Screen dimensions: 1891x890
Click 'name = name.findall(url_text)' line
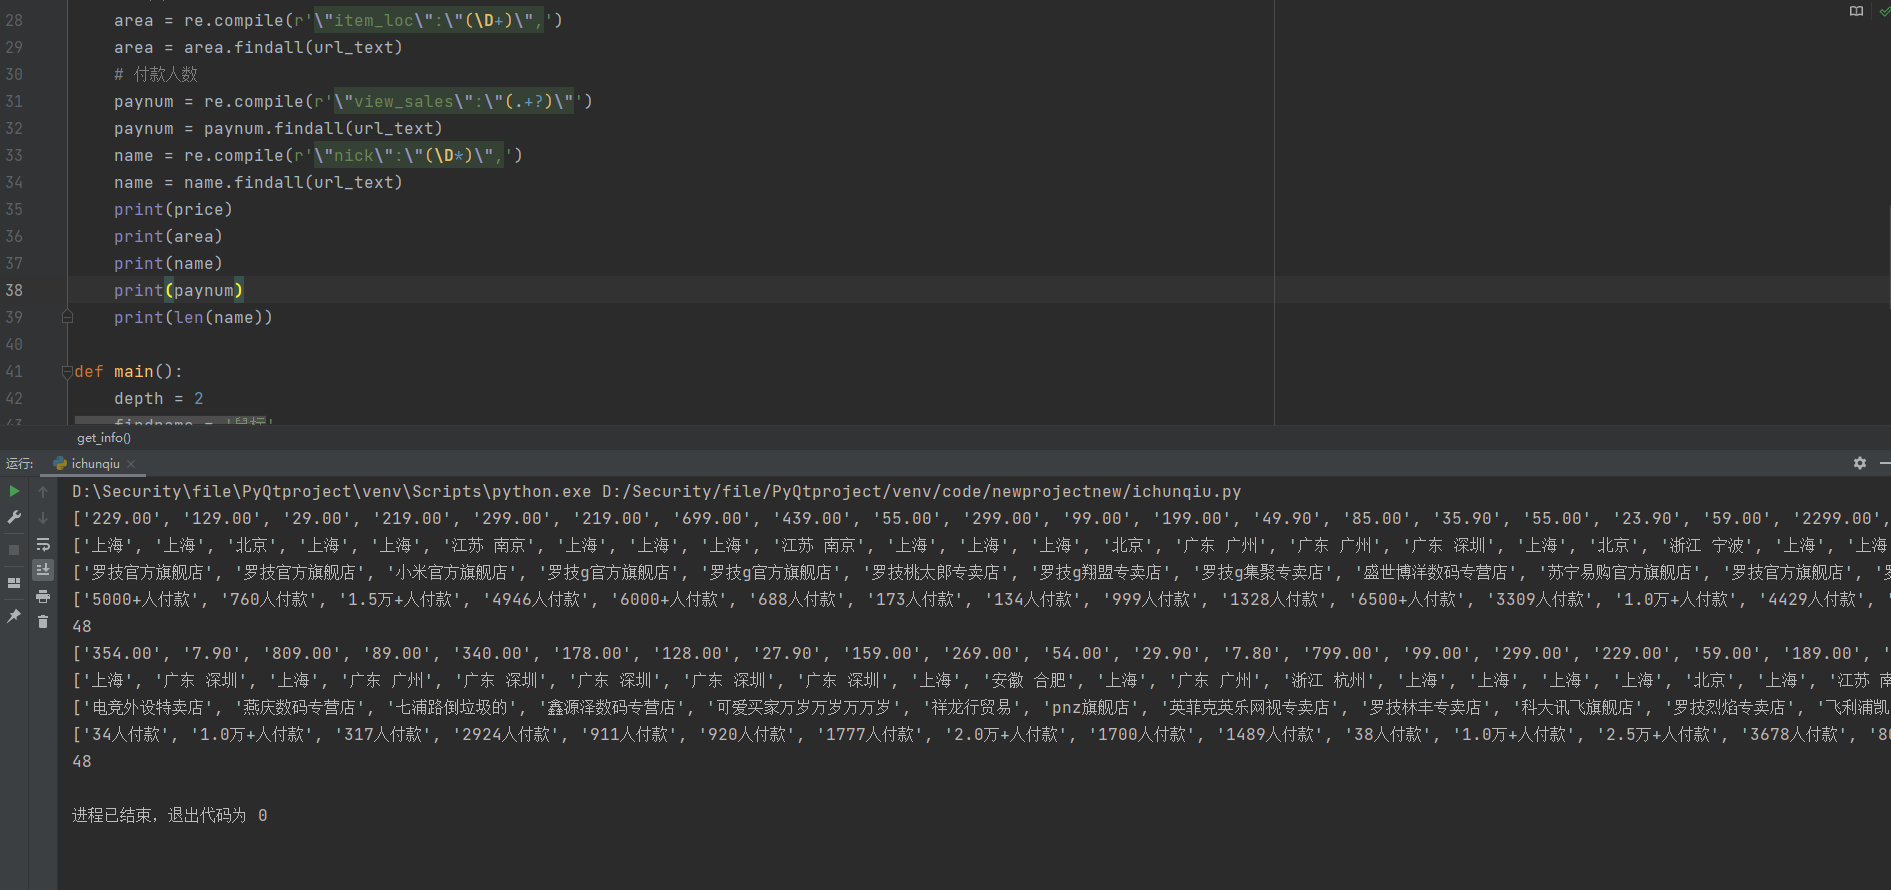tap(258, 182)
